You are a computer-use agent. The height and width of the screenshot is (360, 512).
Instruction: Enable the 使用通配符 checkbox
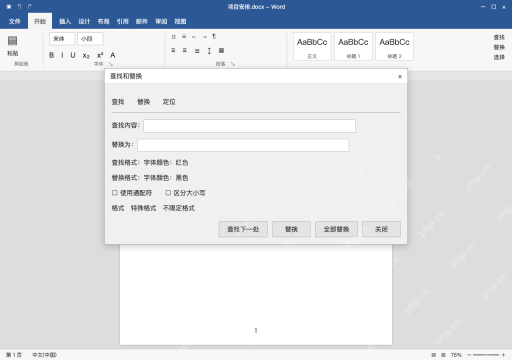point(115,193)
